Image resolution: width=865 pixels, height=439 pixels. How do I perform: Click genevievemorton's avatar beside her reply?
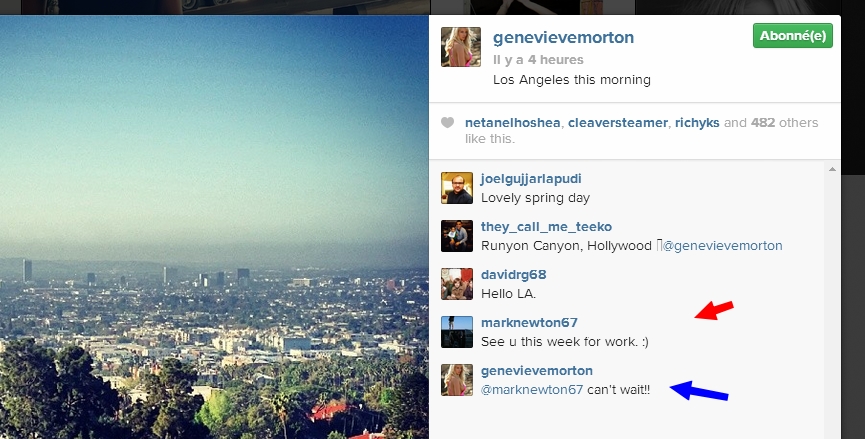tap(457, 380)
